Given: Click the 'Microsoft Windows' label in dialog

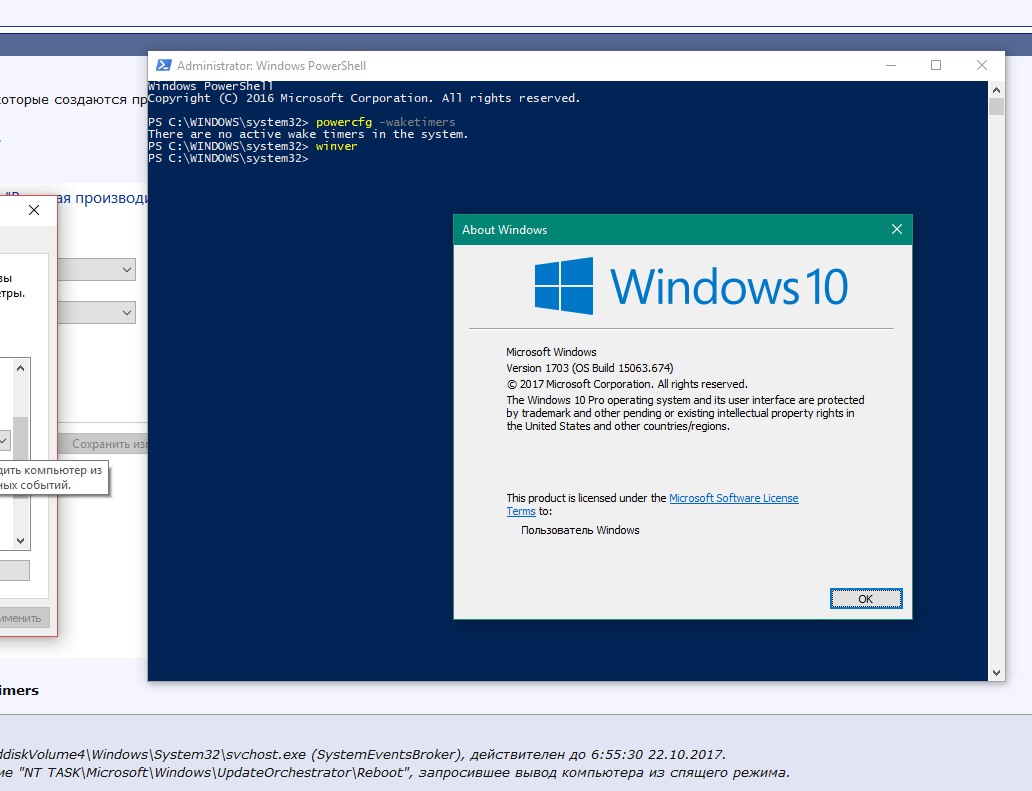Looking at the screenshot, I should pos(551,352).
